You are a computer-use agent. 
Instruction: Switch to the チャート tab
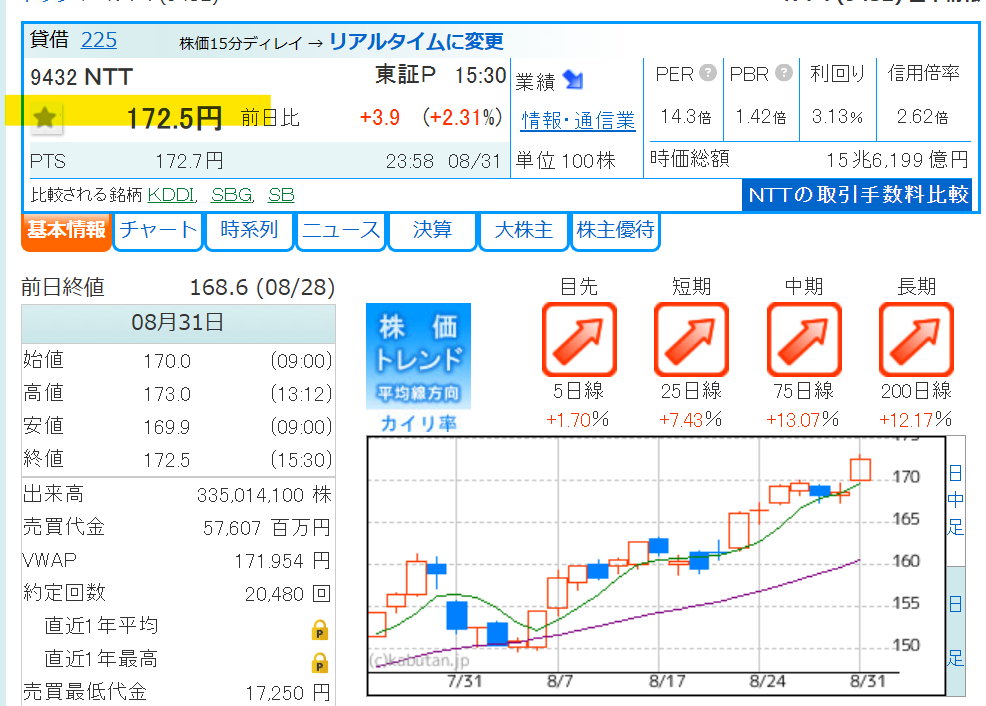pos(158,231)
